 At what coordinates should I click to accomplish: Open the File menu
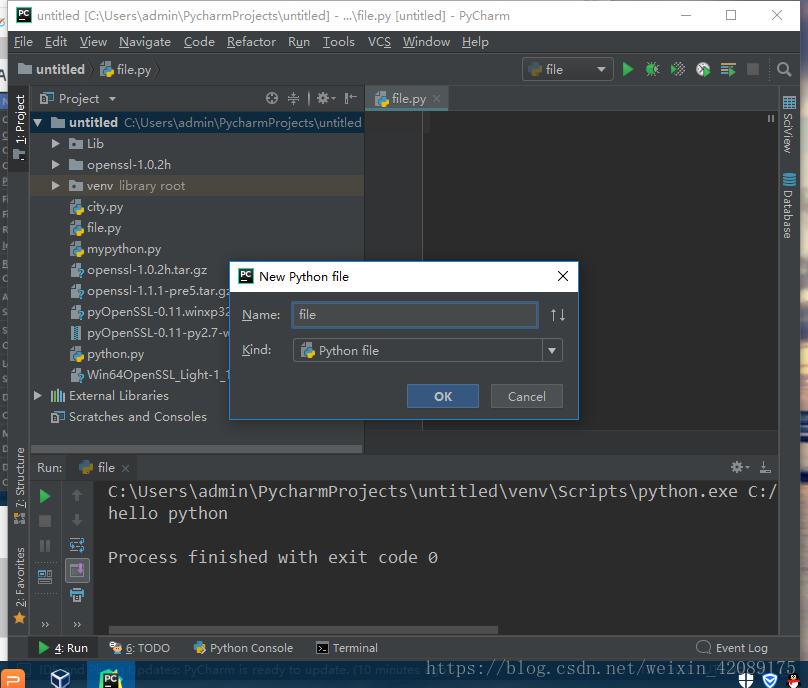[x=23, y=42]
